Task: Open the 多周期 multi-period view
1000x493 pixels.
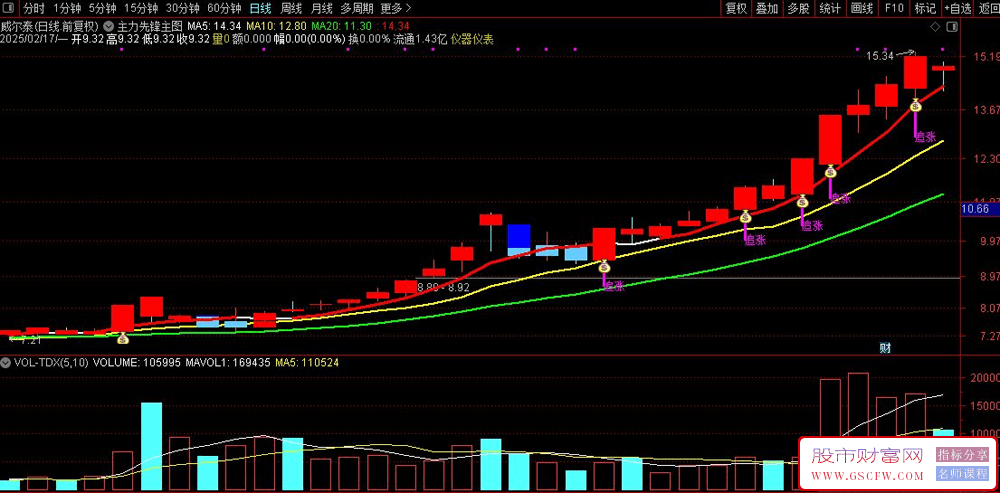Action: [357, 8]
